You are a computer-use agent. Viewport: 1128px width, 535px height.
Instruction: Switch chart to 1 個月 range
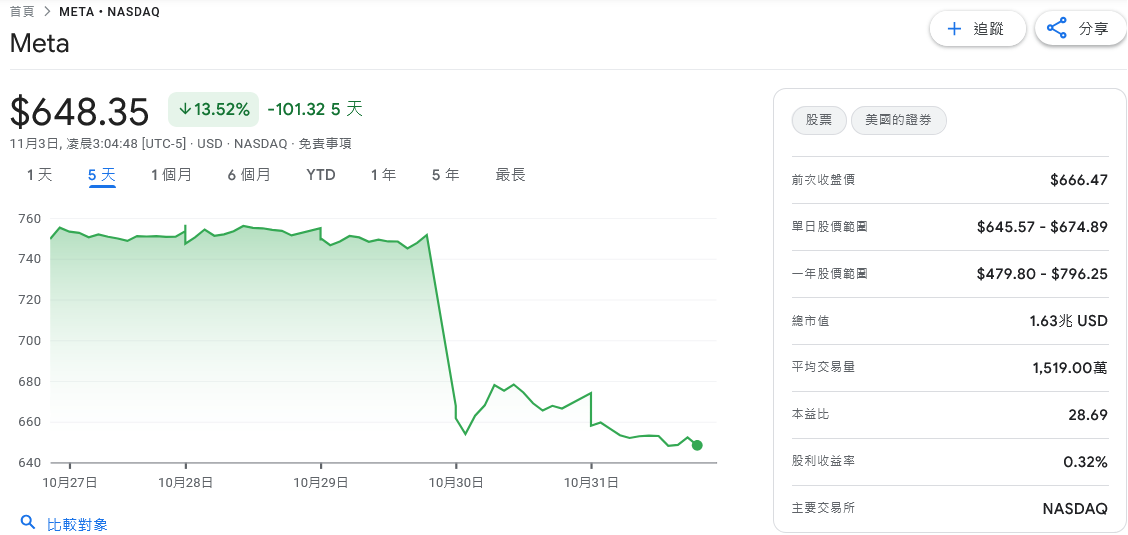(x=171, y=175)
